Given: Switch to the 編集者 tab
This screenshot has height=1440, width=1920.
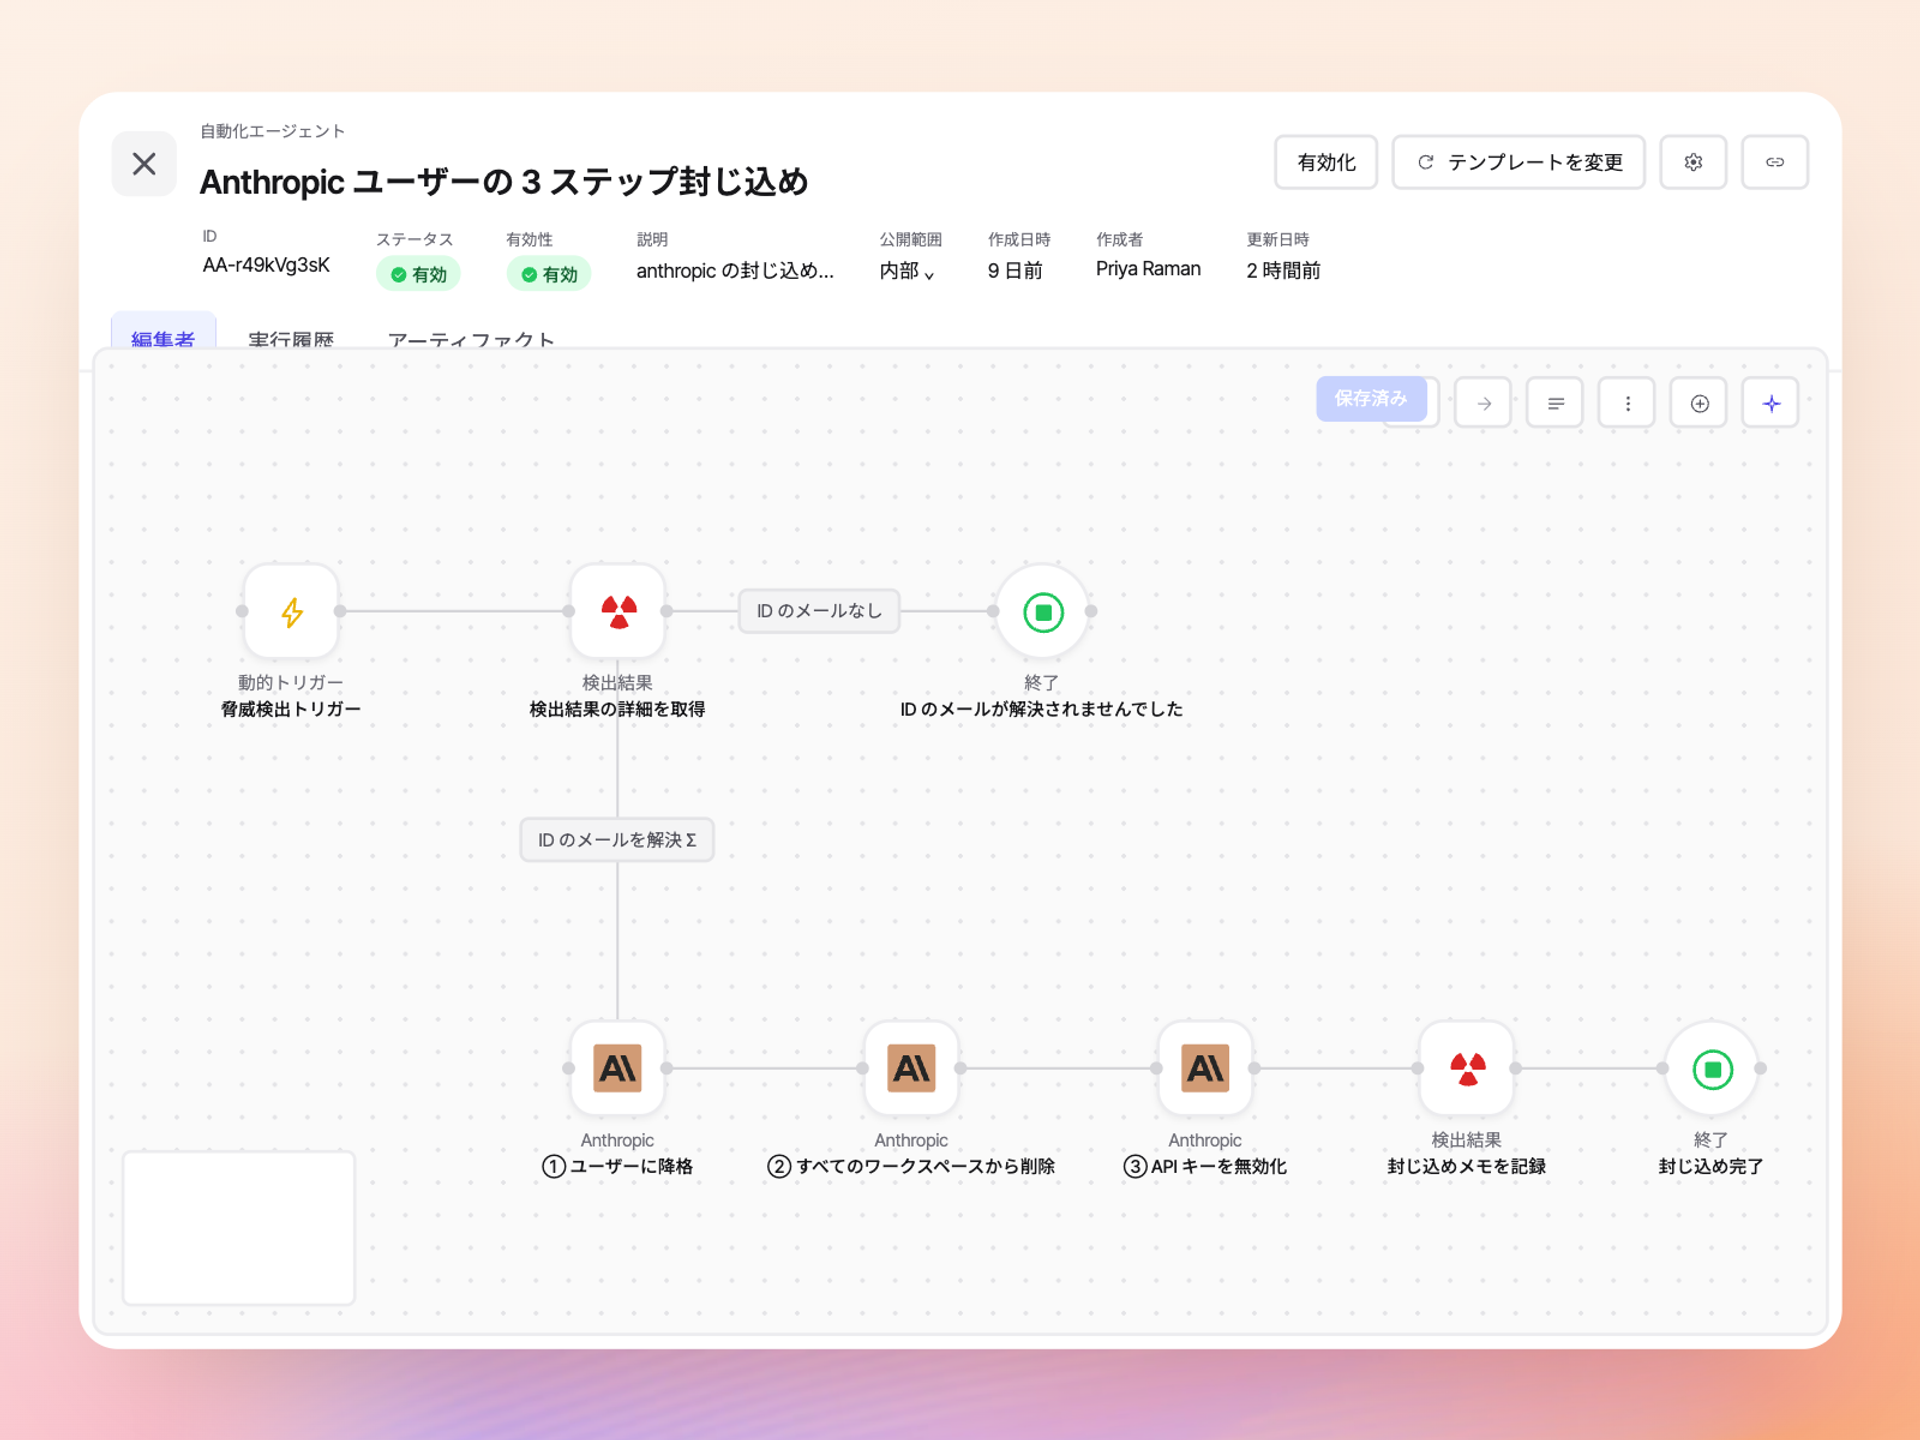Looking at the screenshot, I should point(163,337).
